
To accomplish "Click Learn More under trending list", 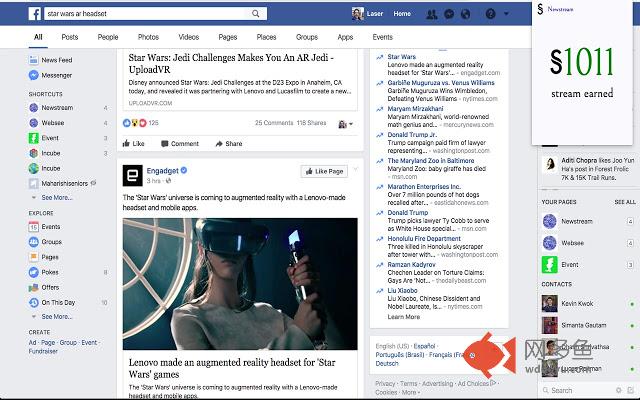I will [x=403, y=317].
